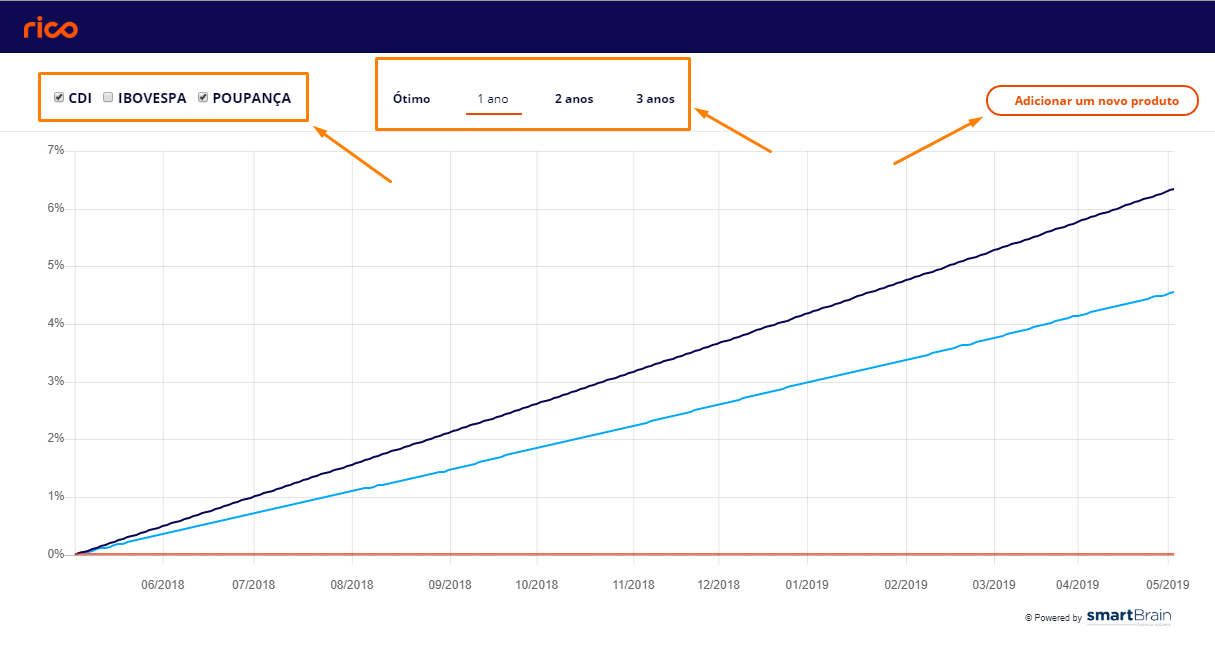Click the rico logo in the header

tap(50, 27)
